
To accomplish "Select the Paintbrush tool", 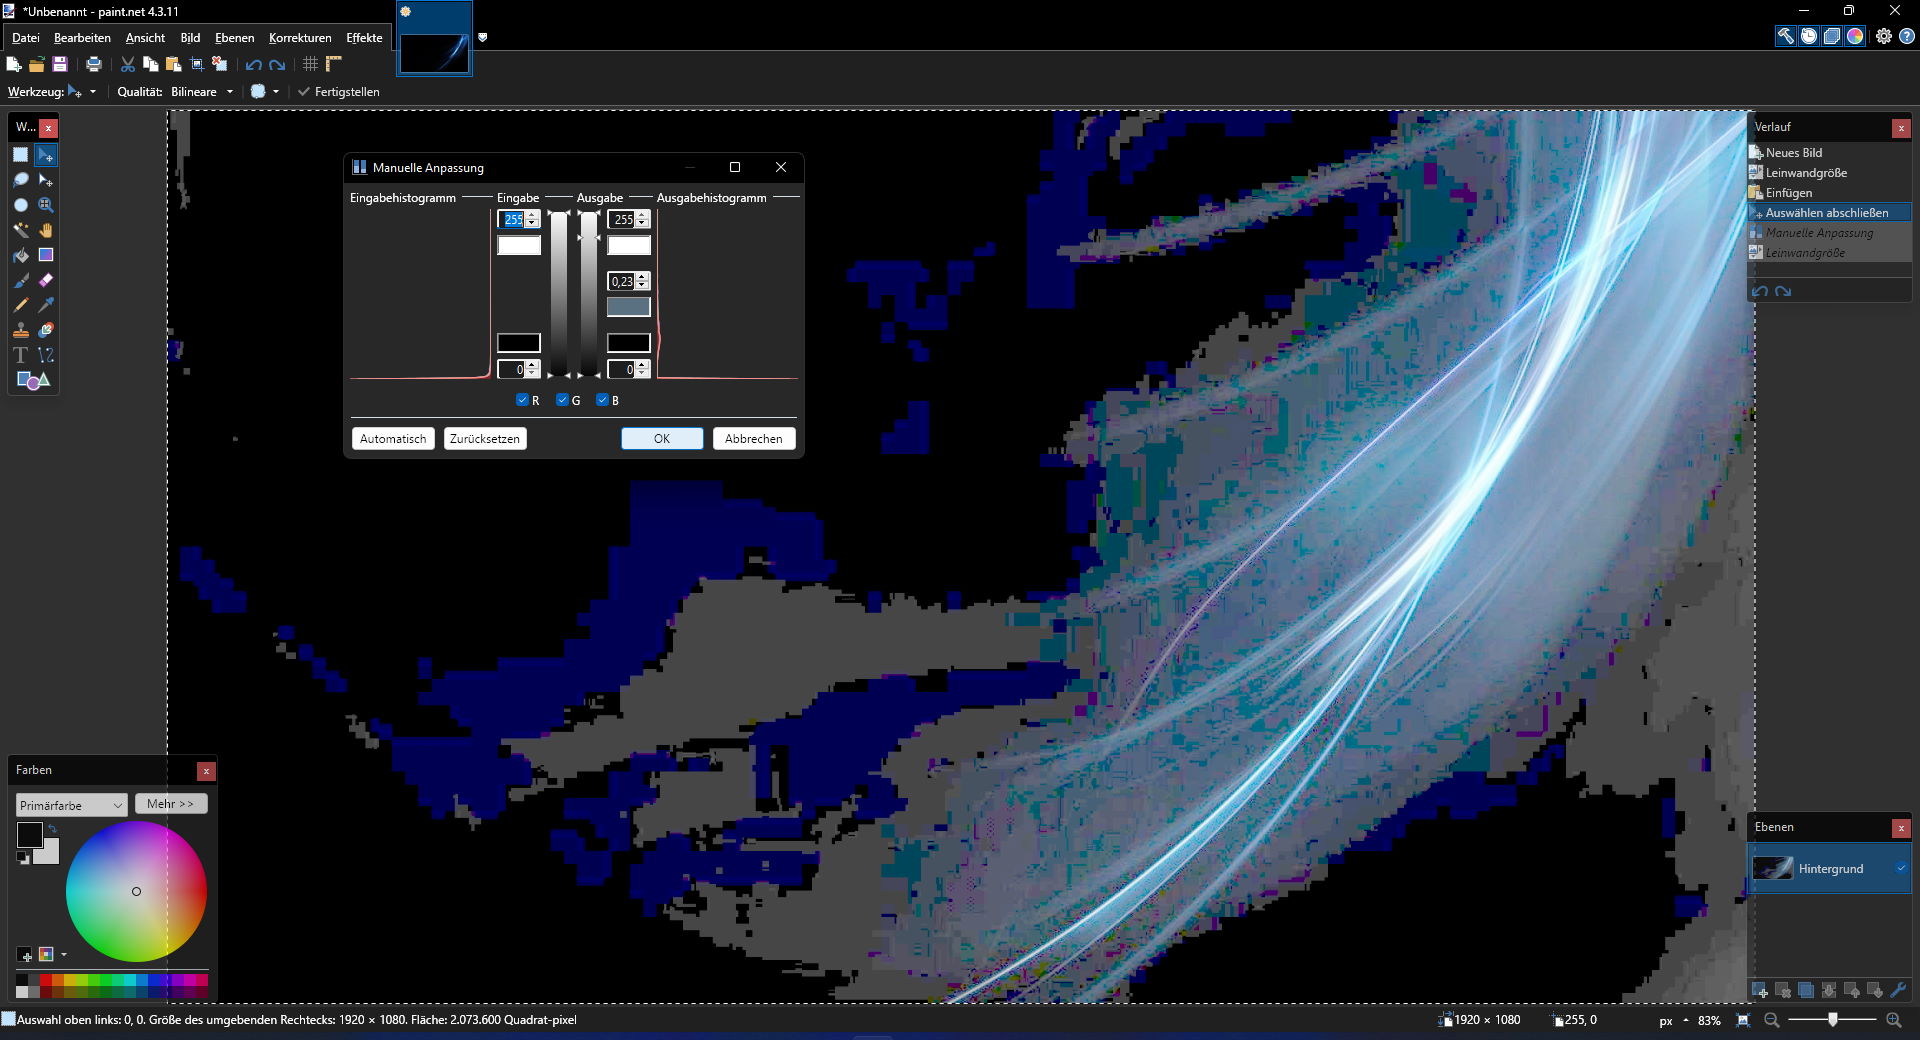I will (x=21, y=280).
